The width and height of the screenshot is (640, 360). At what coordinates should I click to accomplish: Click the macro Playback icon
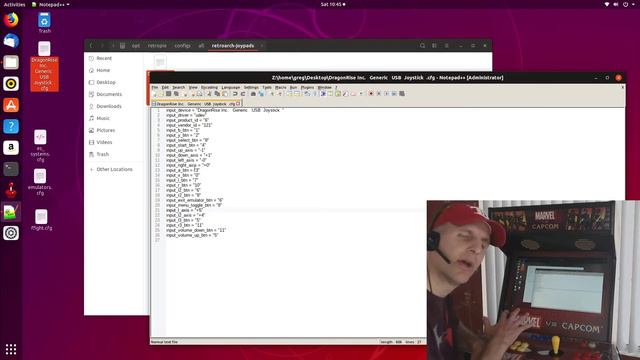pos(386,93)
